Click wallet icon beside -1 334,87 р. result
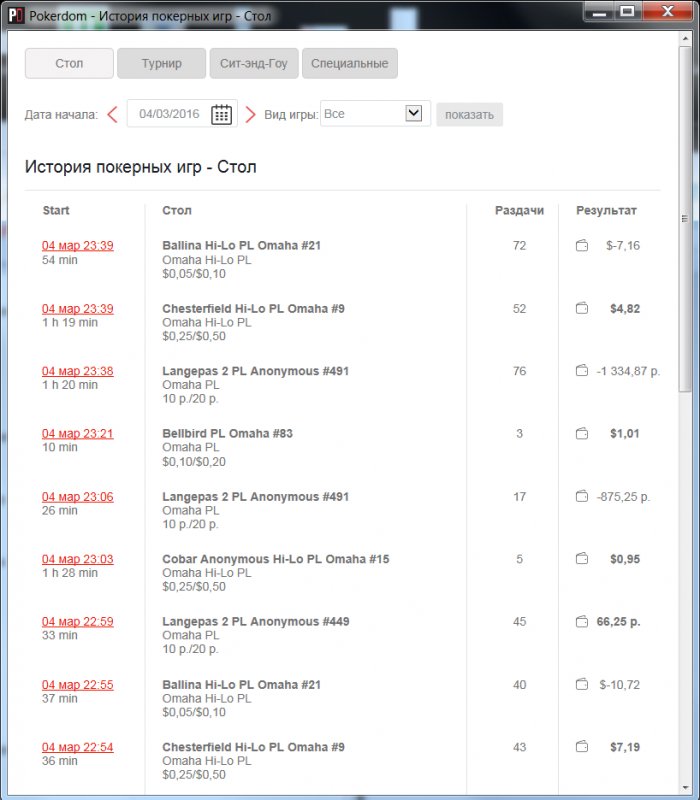Viewport: 700px width, 800px height. coord(582,370)
